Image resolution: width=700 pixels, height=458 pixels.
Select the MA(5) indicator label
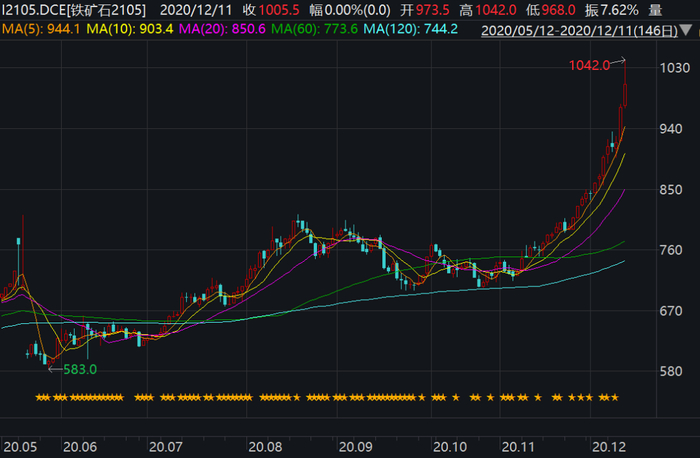click(x=41, y=29)
